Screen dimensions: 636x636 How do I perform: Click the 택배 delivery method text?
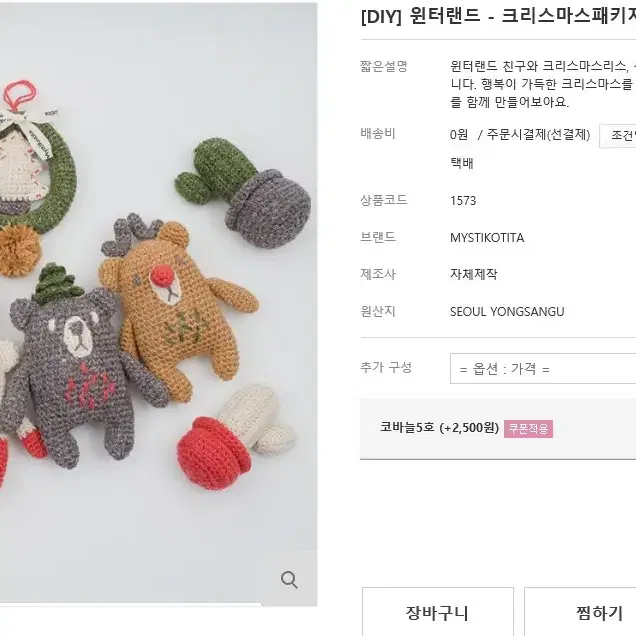(462, 163)
